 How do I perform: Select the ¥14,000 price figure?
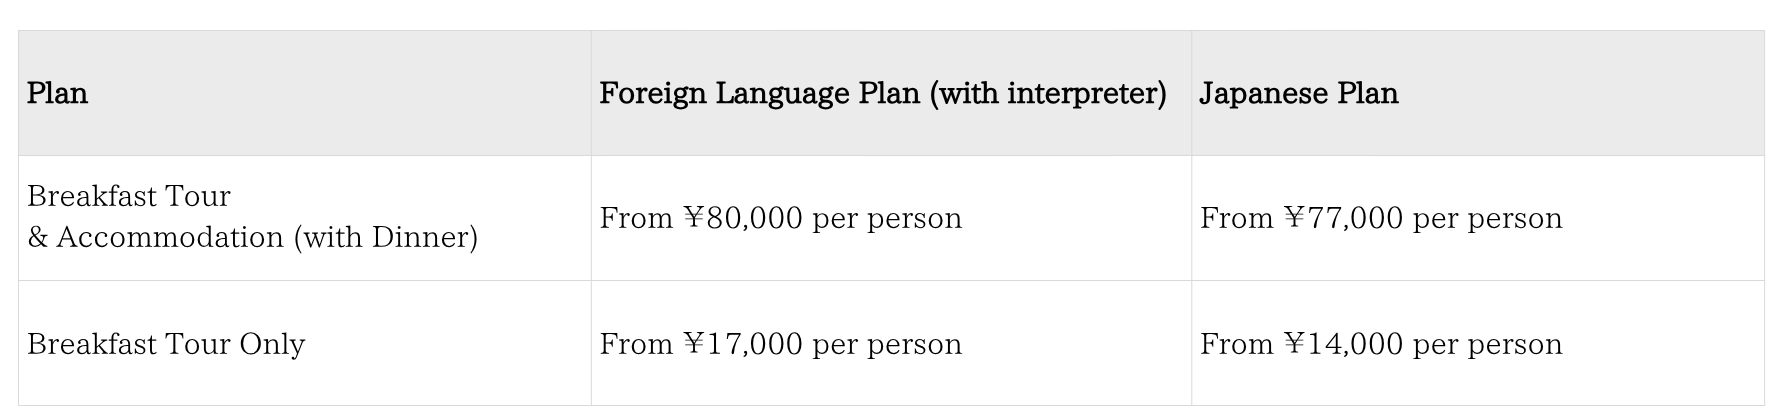click(1344, 344)
